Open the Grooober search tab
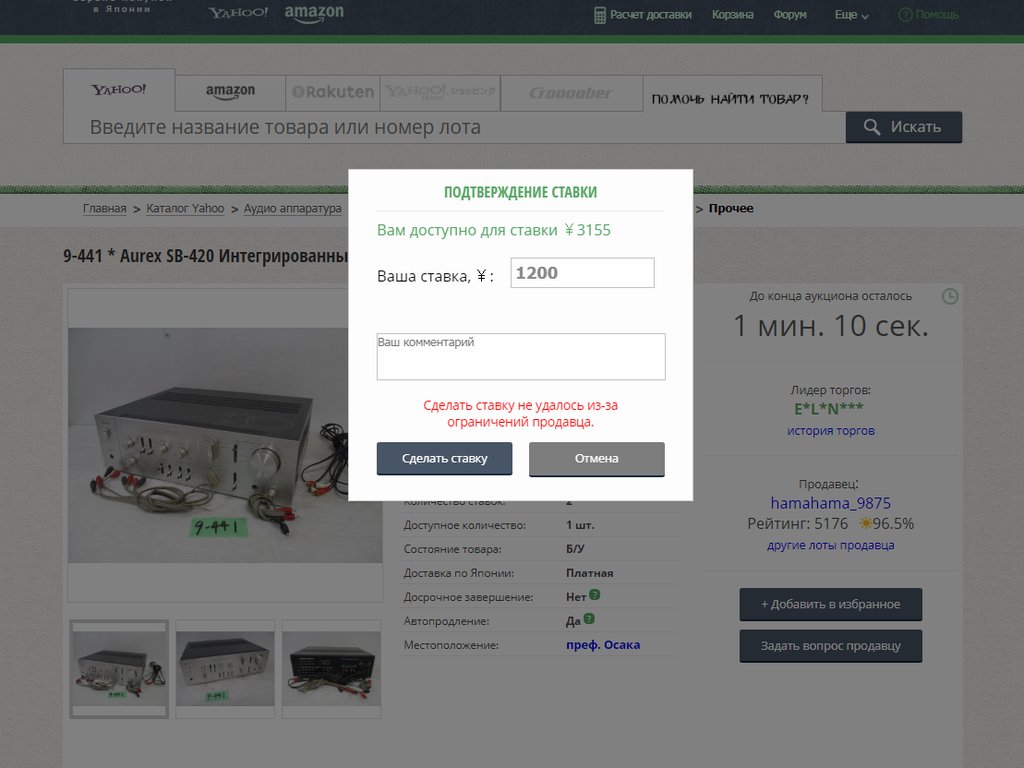Viewport: 1024px width, 768px height. [x=570, y=92]
